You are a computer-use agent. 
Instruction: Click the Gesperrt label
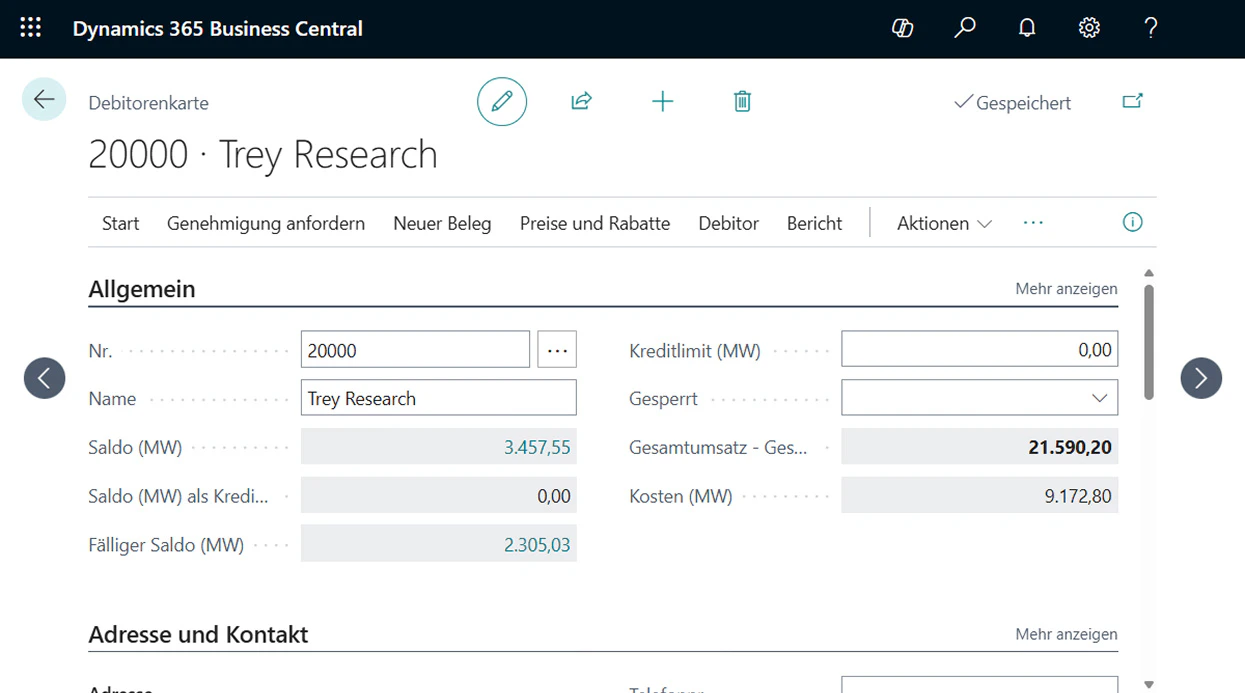(663, 399)
